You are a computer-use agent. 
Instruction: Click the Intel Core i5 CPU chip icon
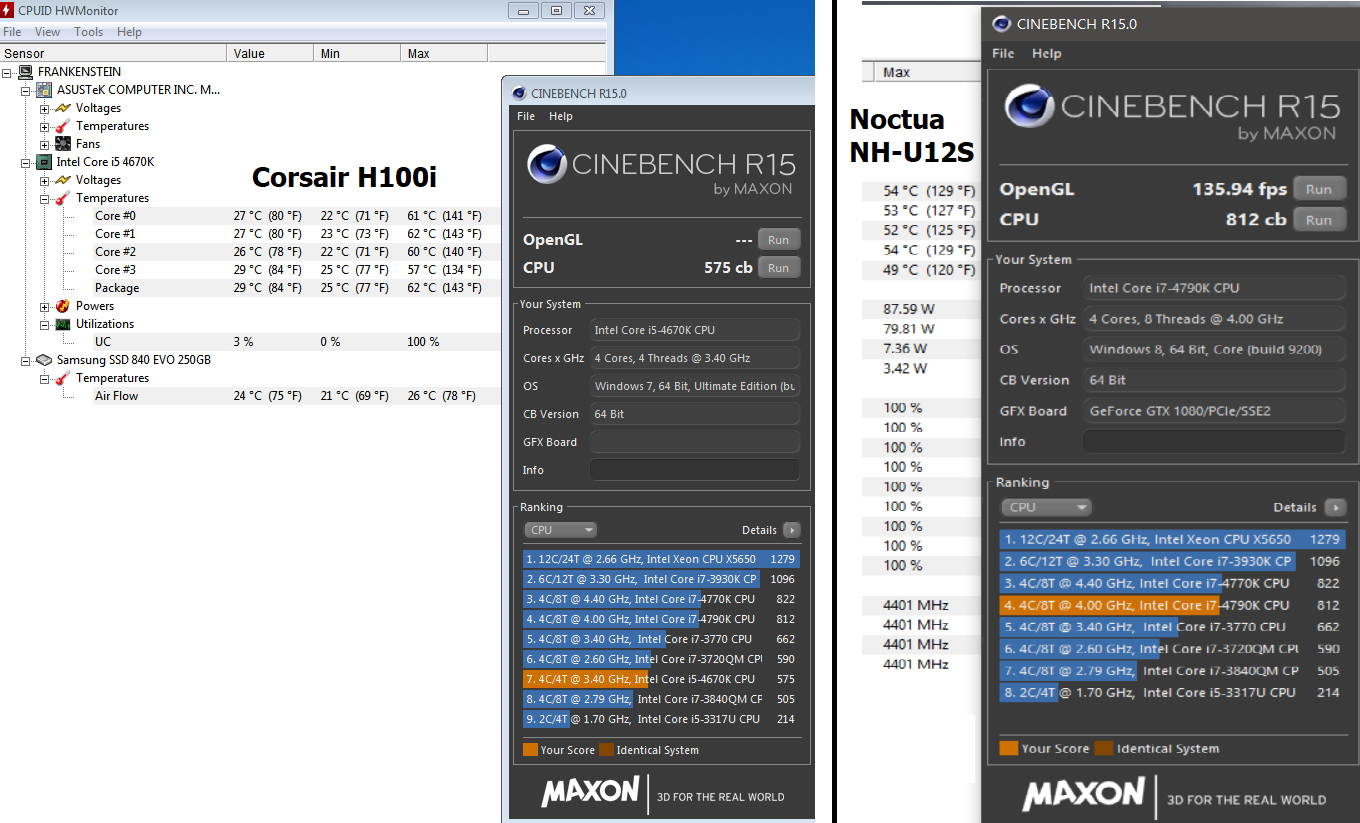tap(44, 162)
